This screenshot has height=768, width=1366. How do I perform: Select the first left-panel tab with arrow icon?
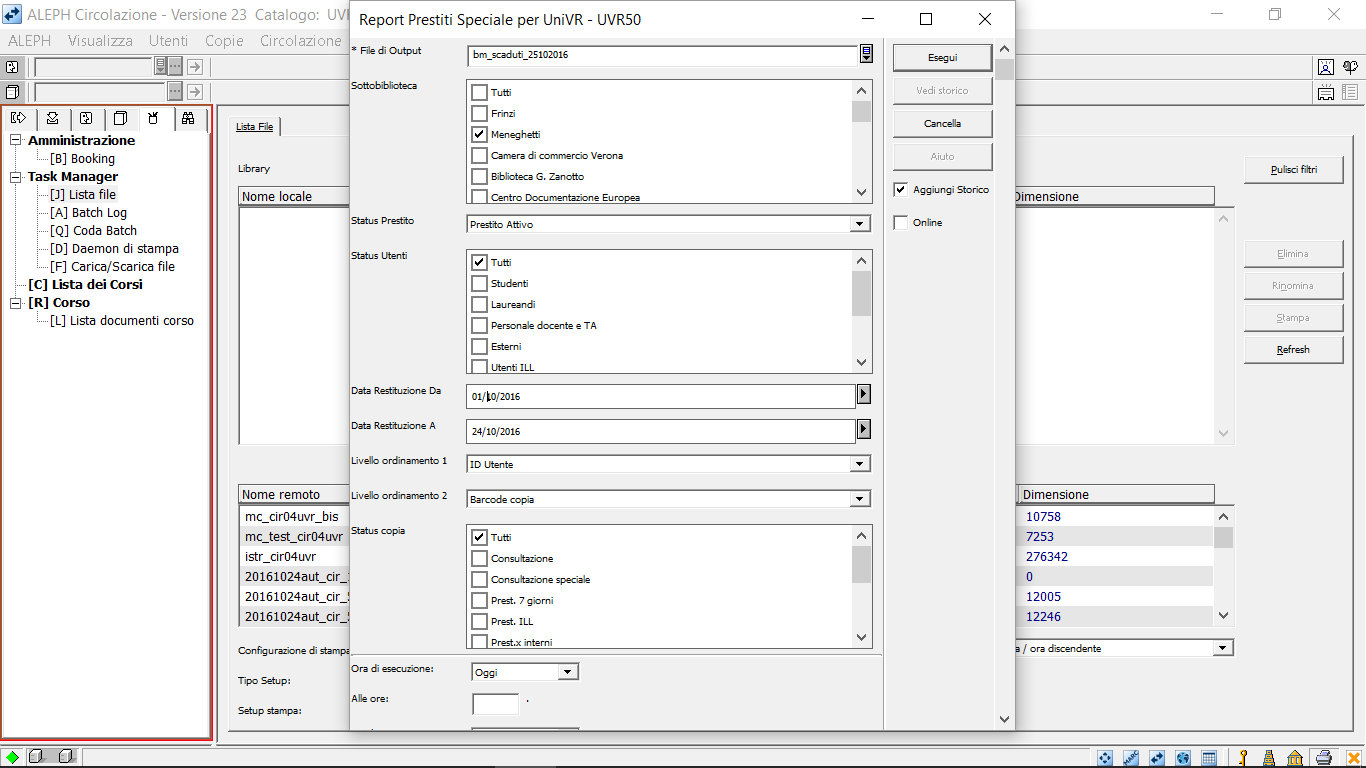tap(18, 118)
